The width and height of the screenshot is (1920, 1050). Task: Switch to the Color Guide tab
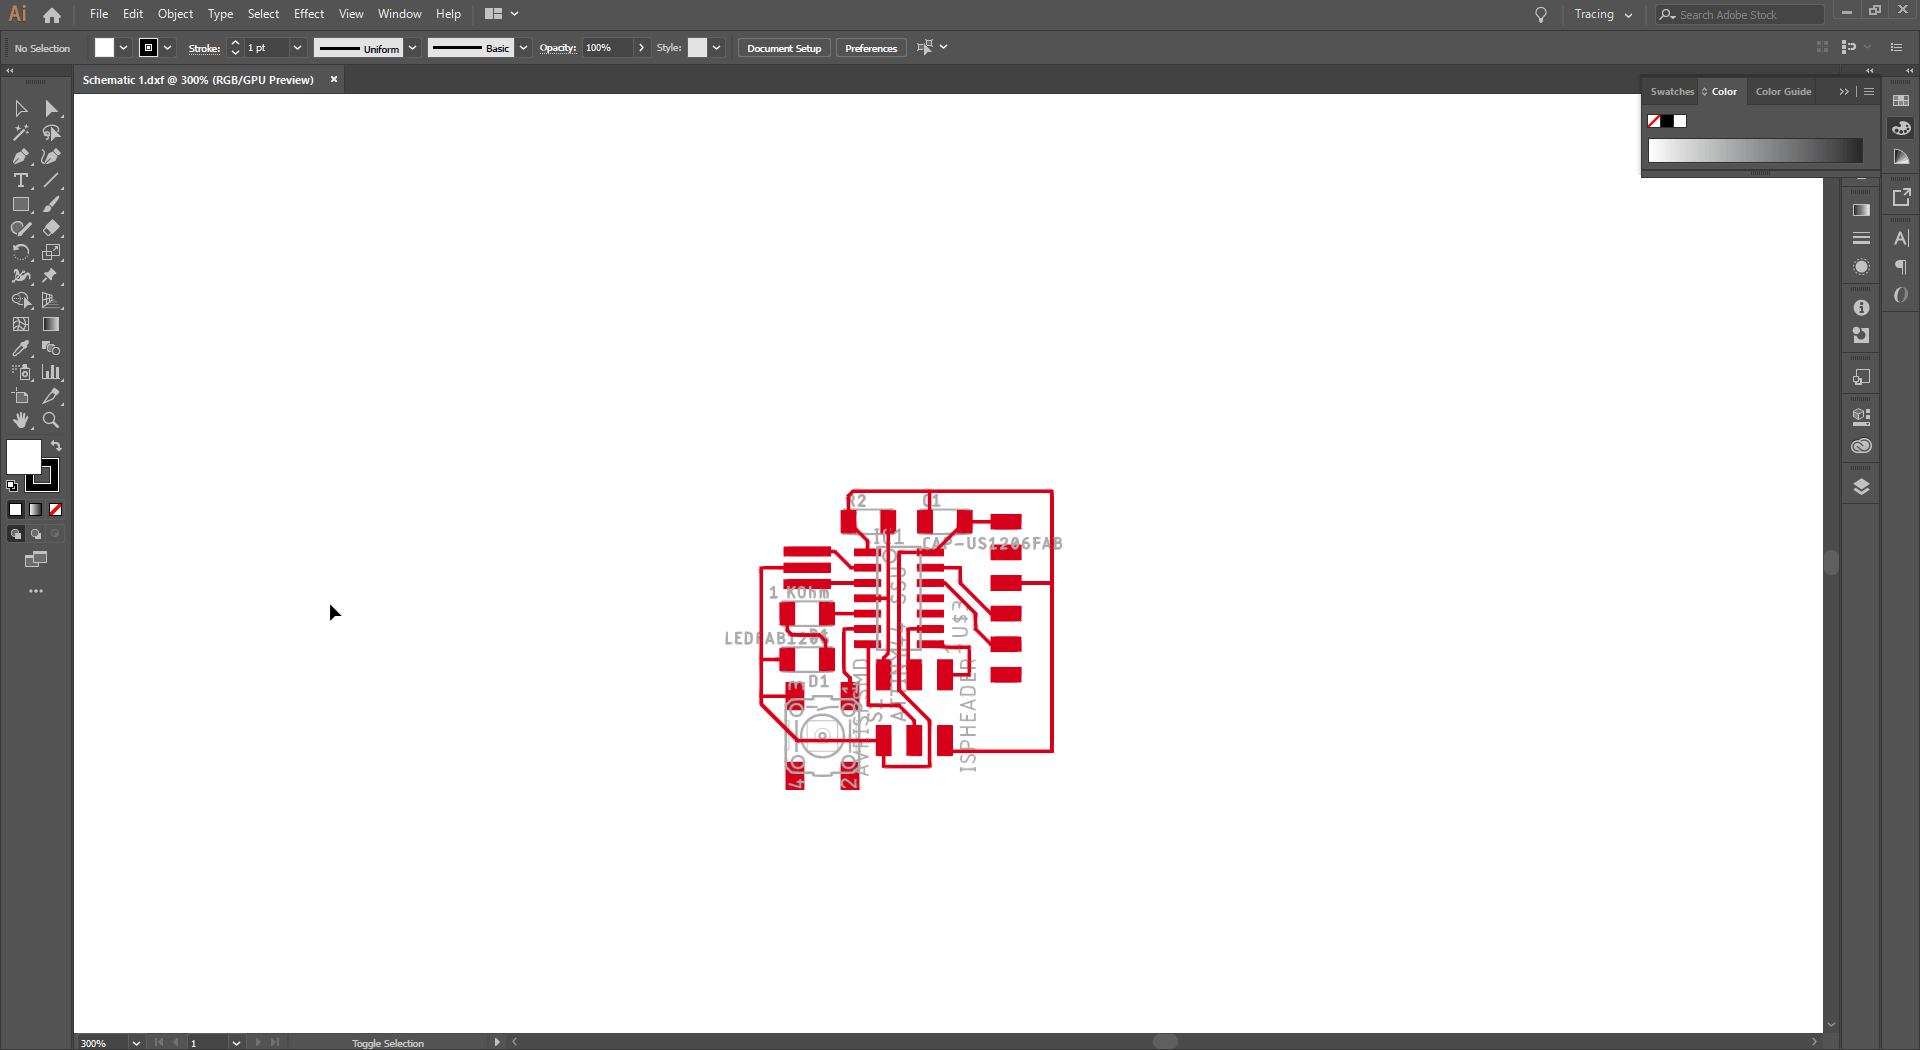tap(1783, 91)
